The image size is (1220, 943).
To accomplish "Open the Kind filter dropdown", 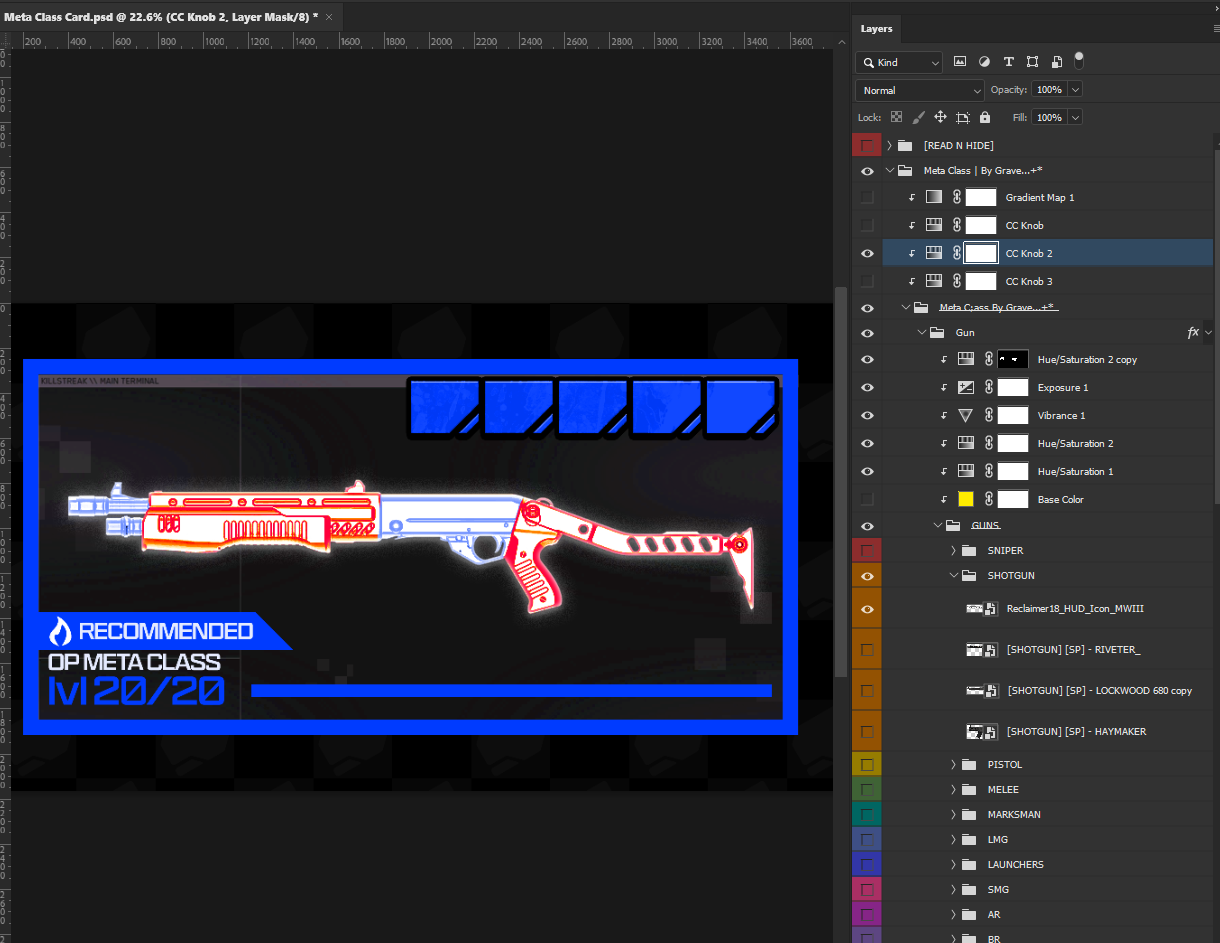I will [x=899, y=62].
